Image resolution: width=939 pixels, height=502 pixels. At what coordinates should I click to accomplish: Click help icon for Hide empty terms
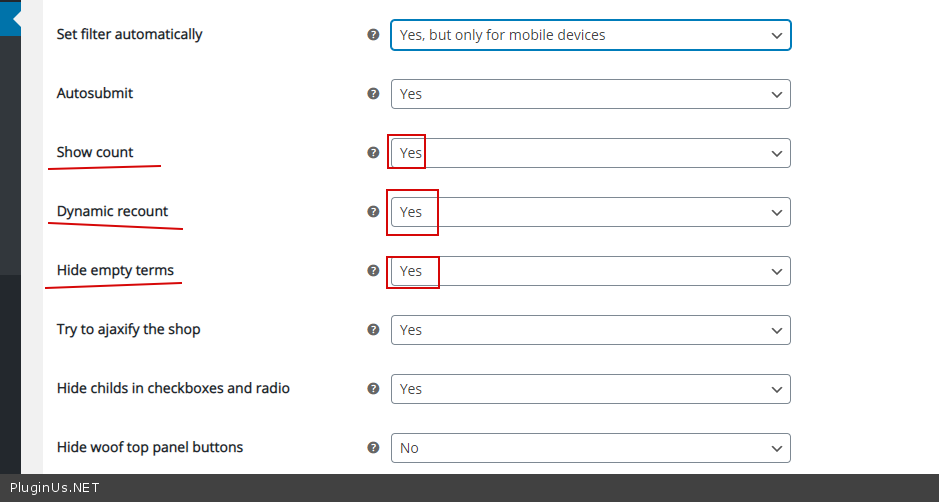pos(373,270)
